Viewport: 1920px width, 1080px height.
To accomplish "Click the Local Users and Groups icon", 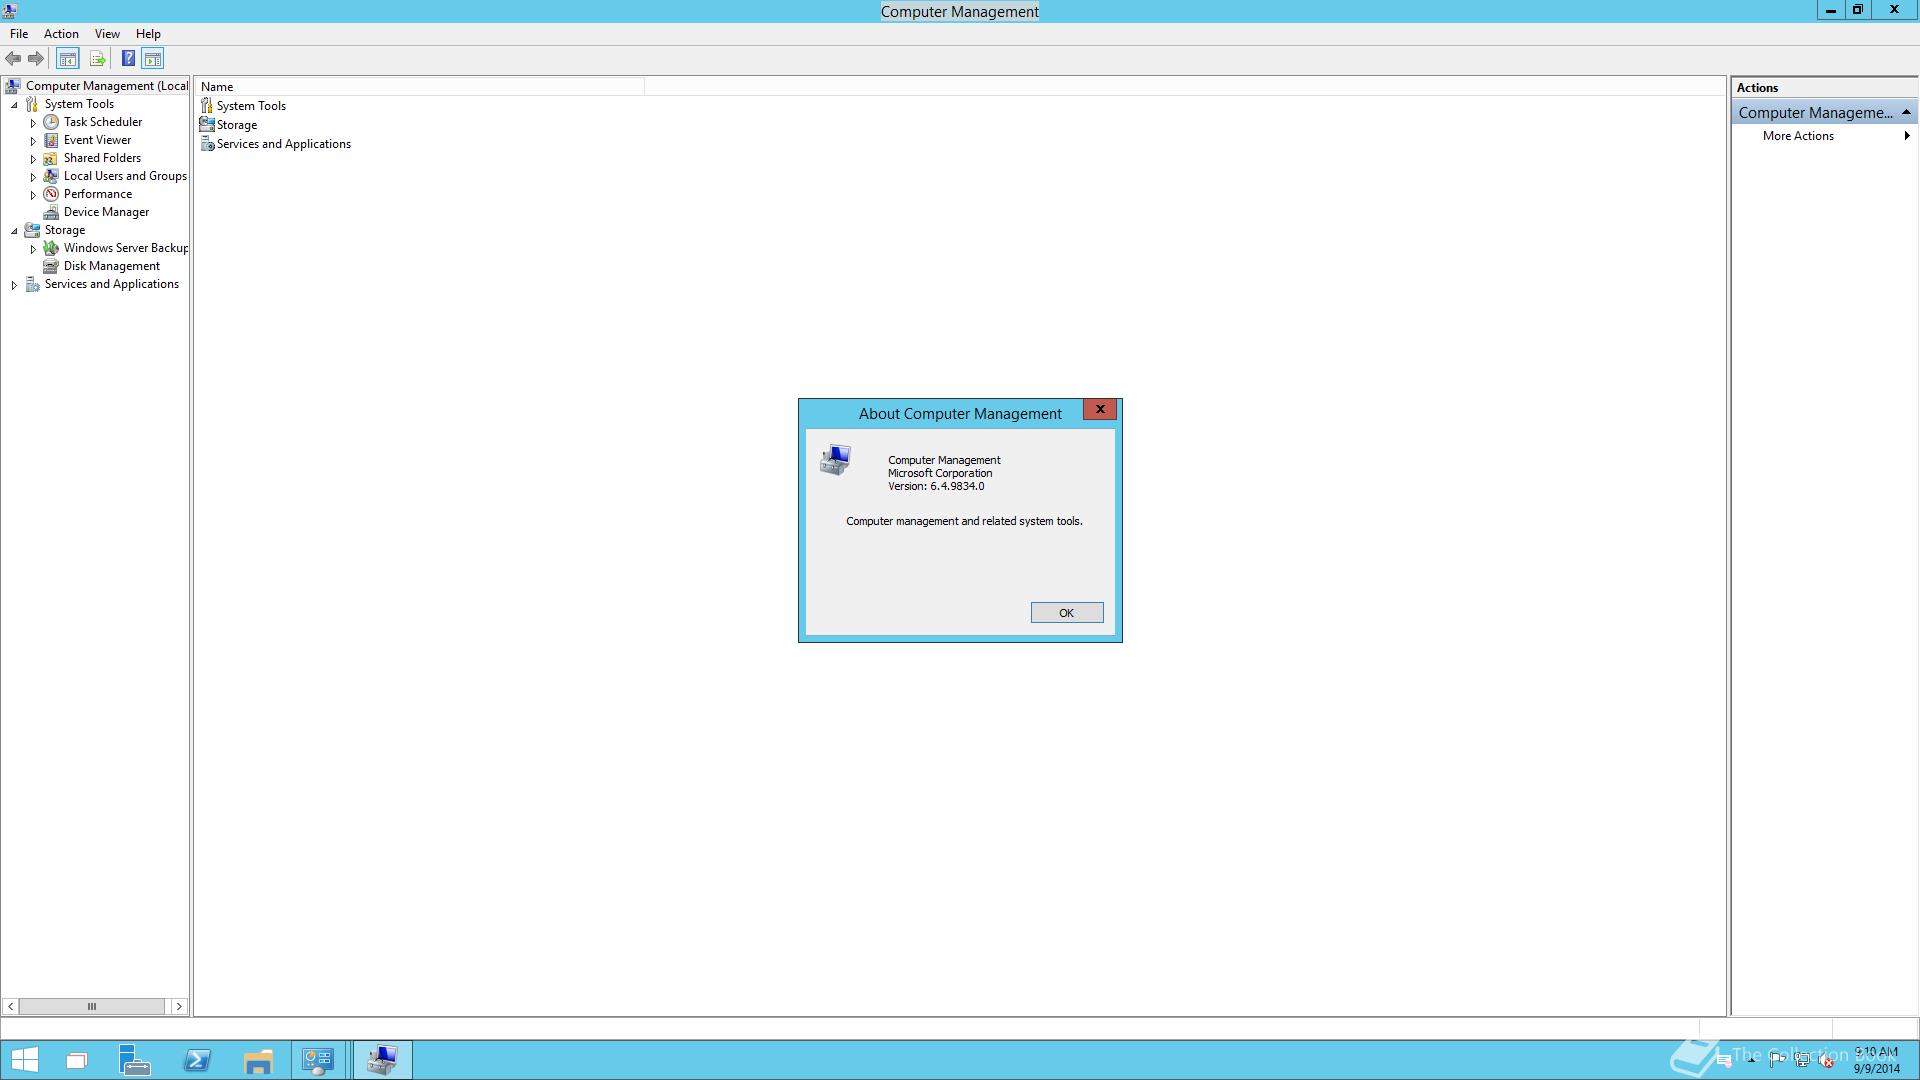I will (51, 176).
